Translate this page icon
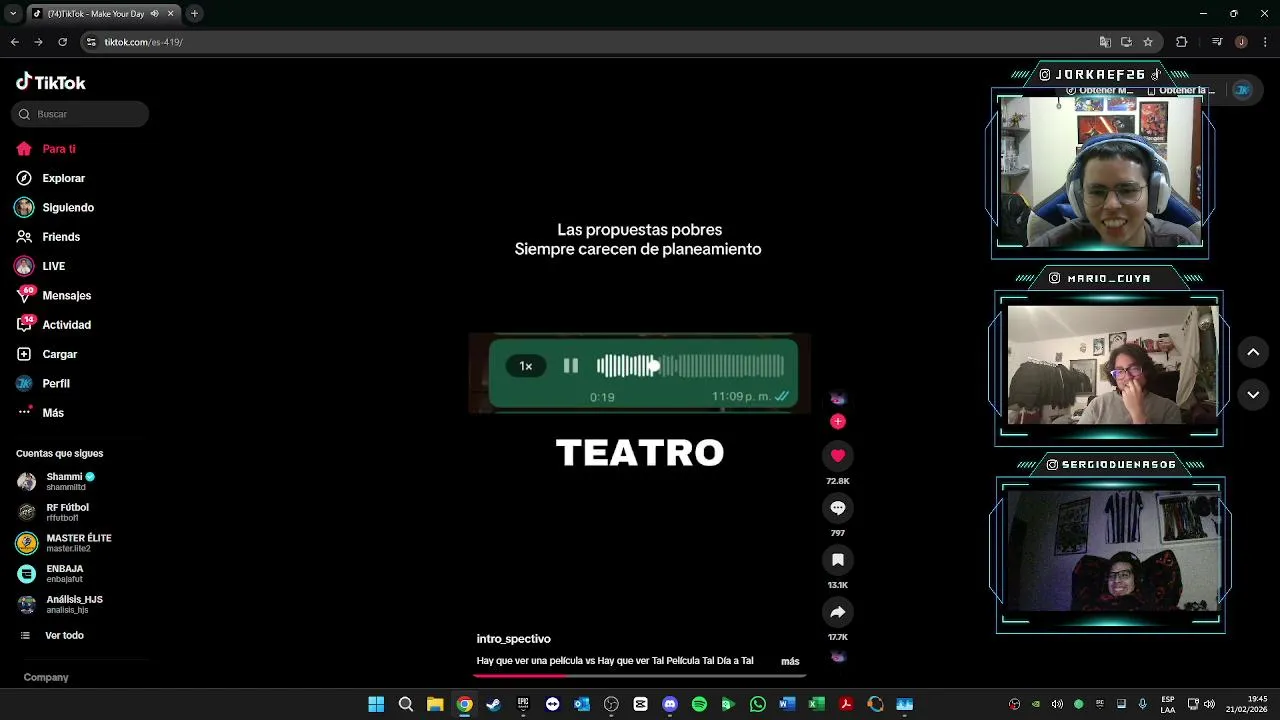The image size is (1280, 720). pyautogui.click(x=1105, y=42)
